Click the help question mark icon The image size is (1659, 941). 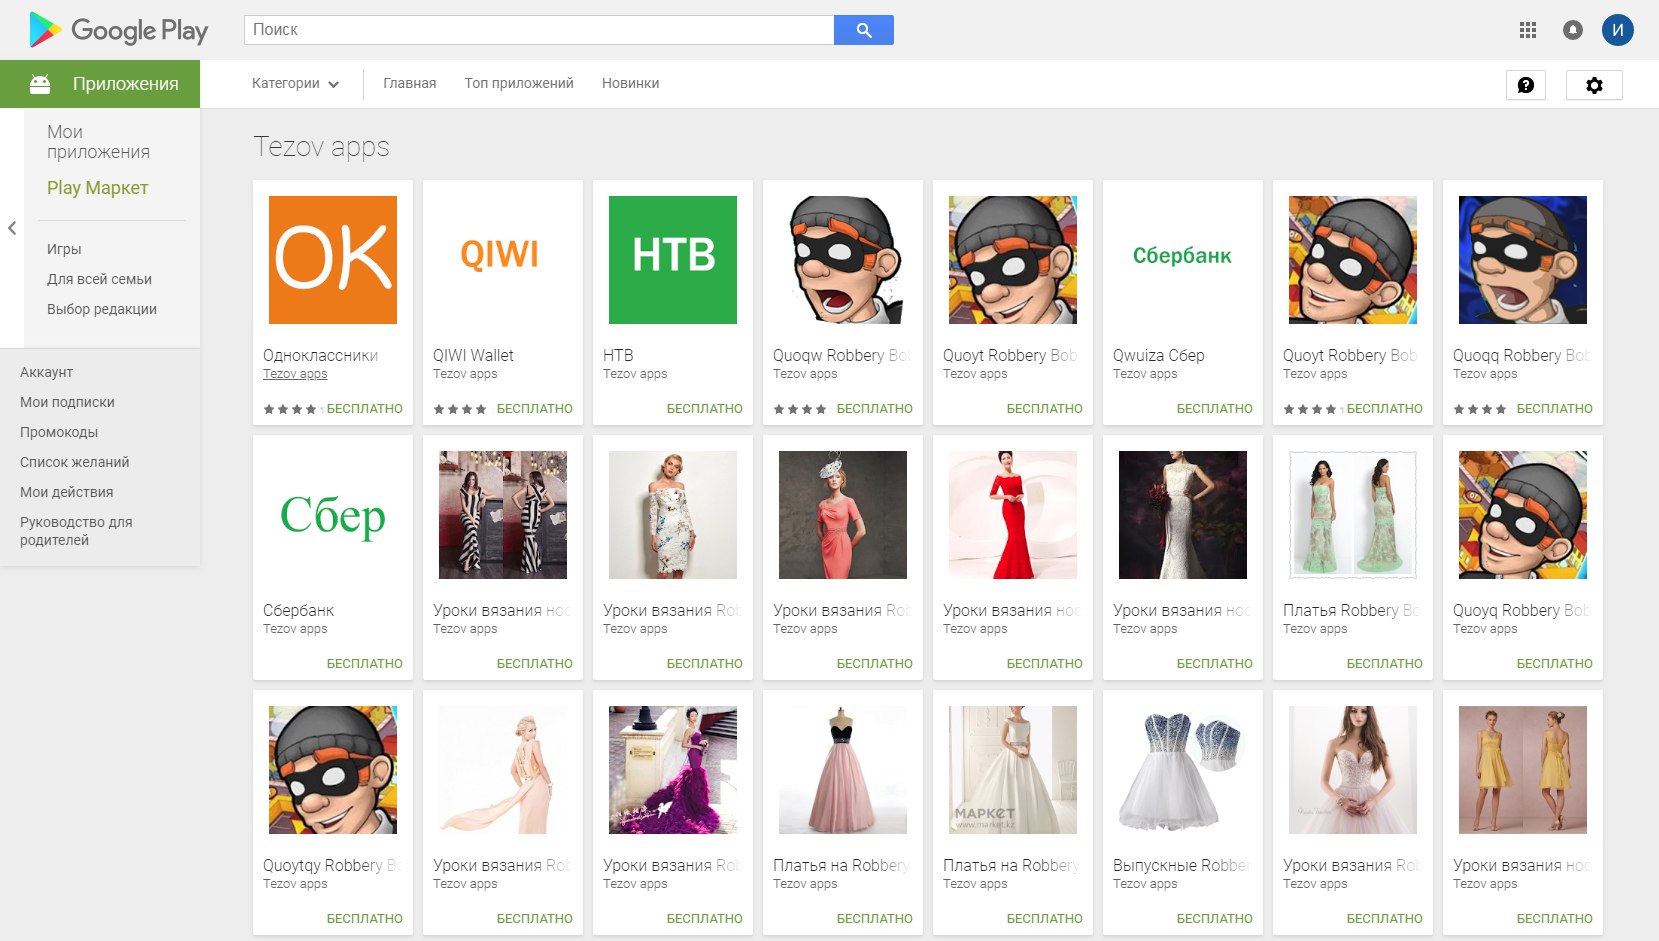point(1526,85)
